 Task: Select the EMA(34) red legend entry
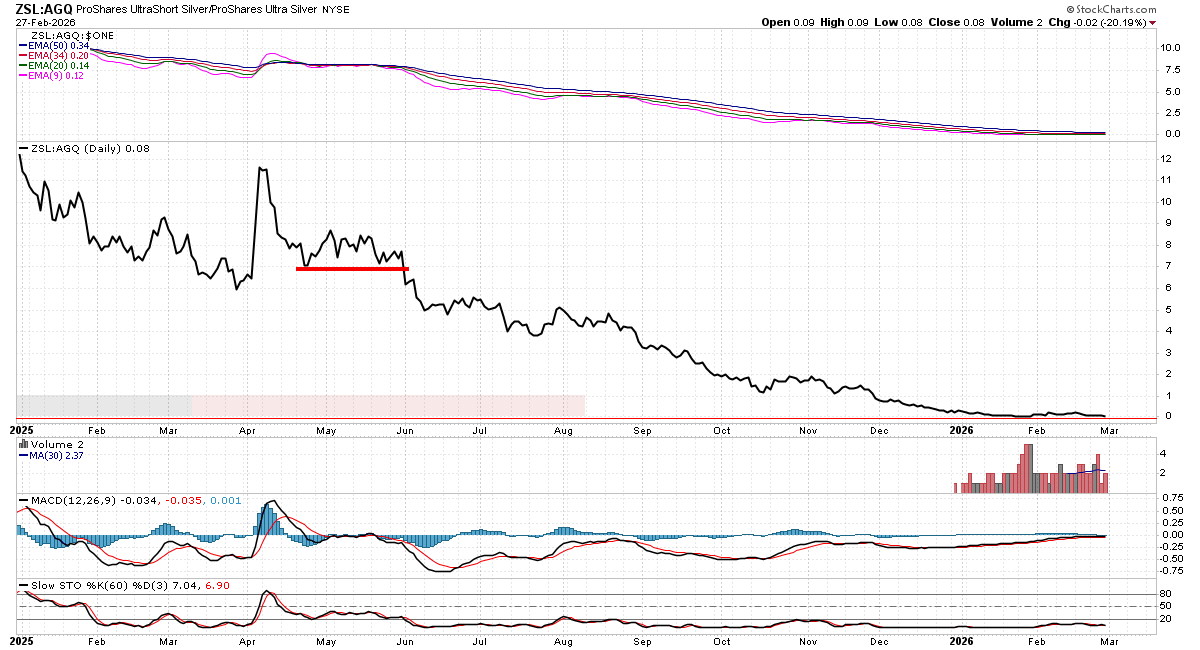click(58, 56)
